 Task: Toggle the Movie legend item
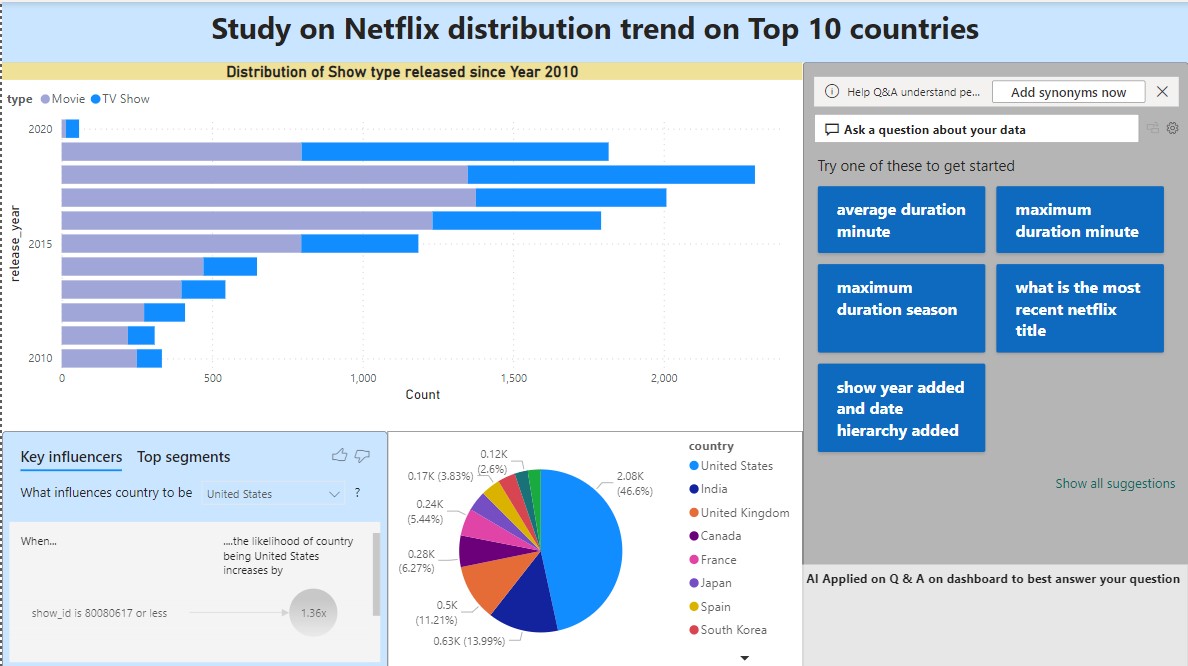coord(62,99)
